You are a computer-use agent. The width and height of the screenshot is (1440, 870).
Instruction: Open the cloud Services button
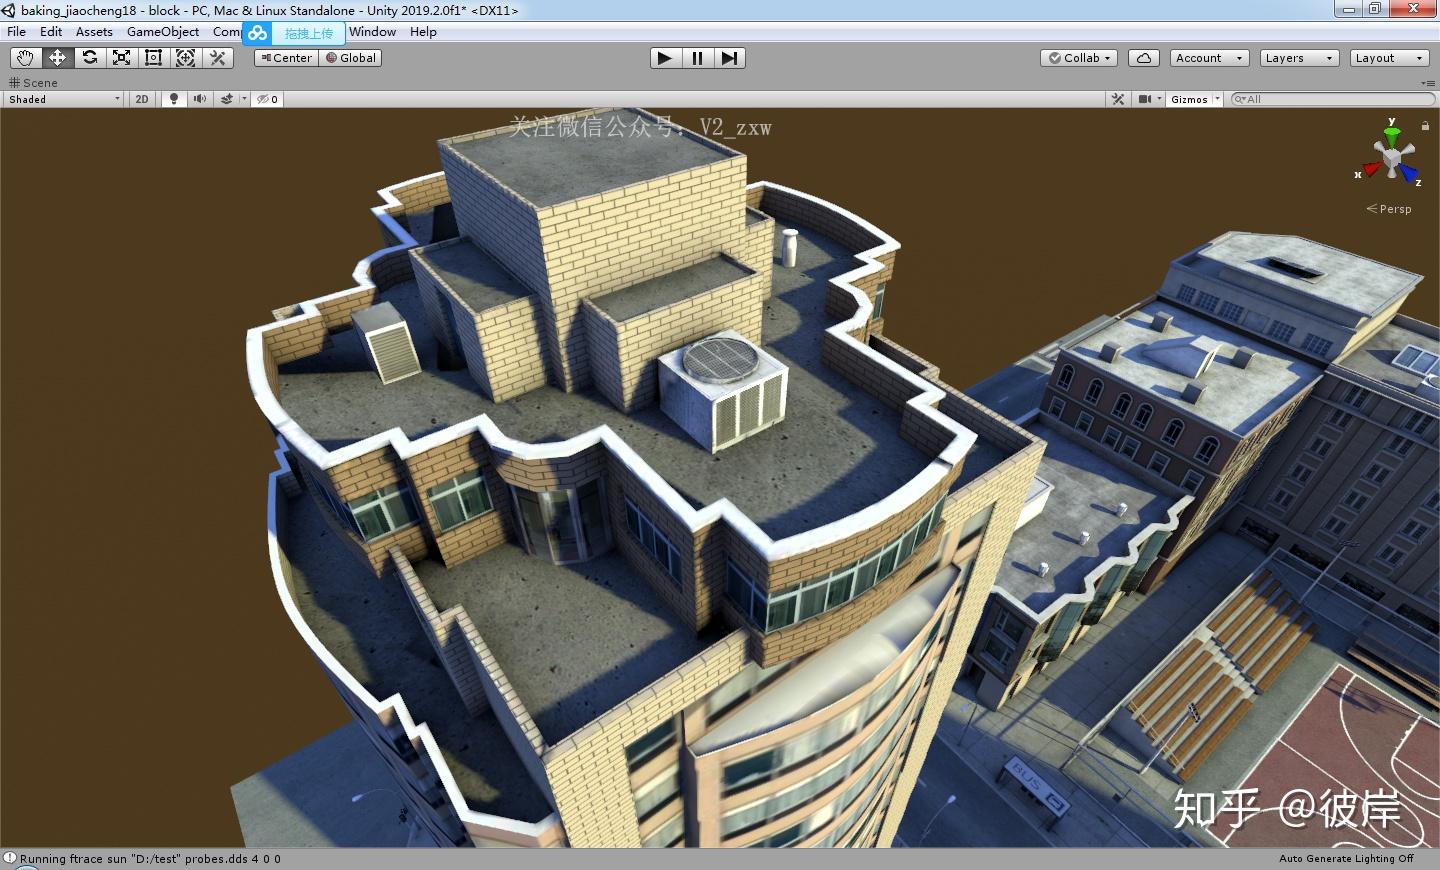1143,58
